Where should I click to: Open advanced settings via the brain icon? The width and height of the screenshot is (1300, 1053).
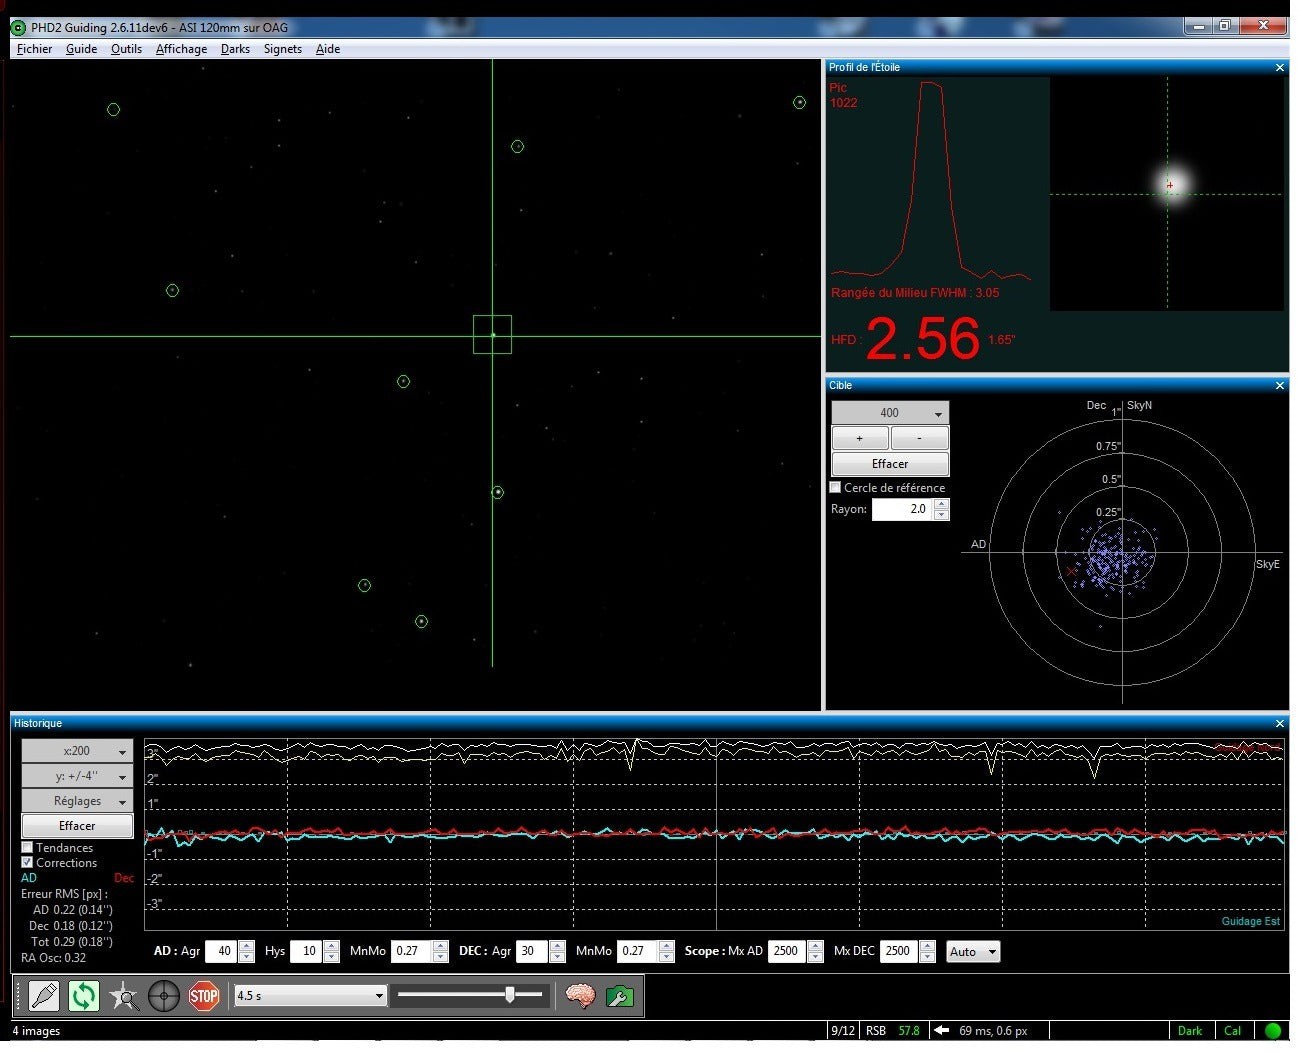pyautogui.click(x=580, y=995)
